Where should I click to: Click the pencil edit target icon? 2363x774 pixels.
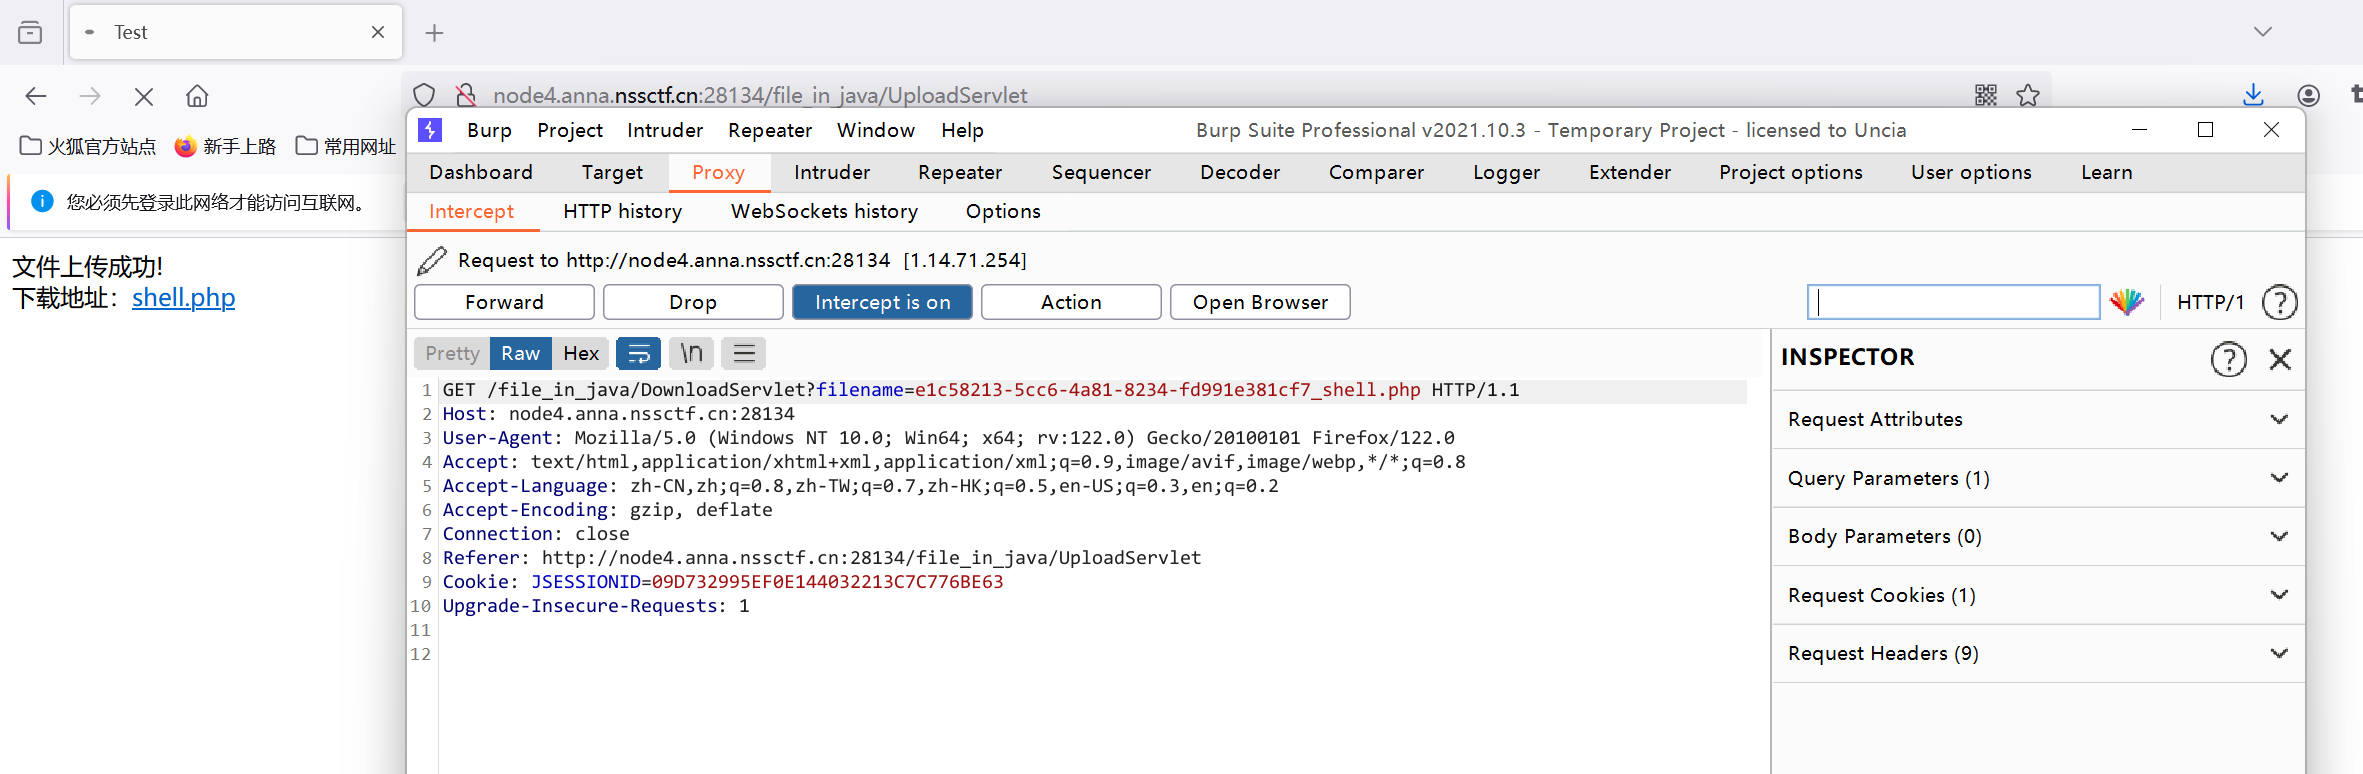point(431,261)
